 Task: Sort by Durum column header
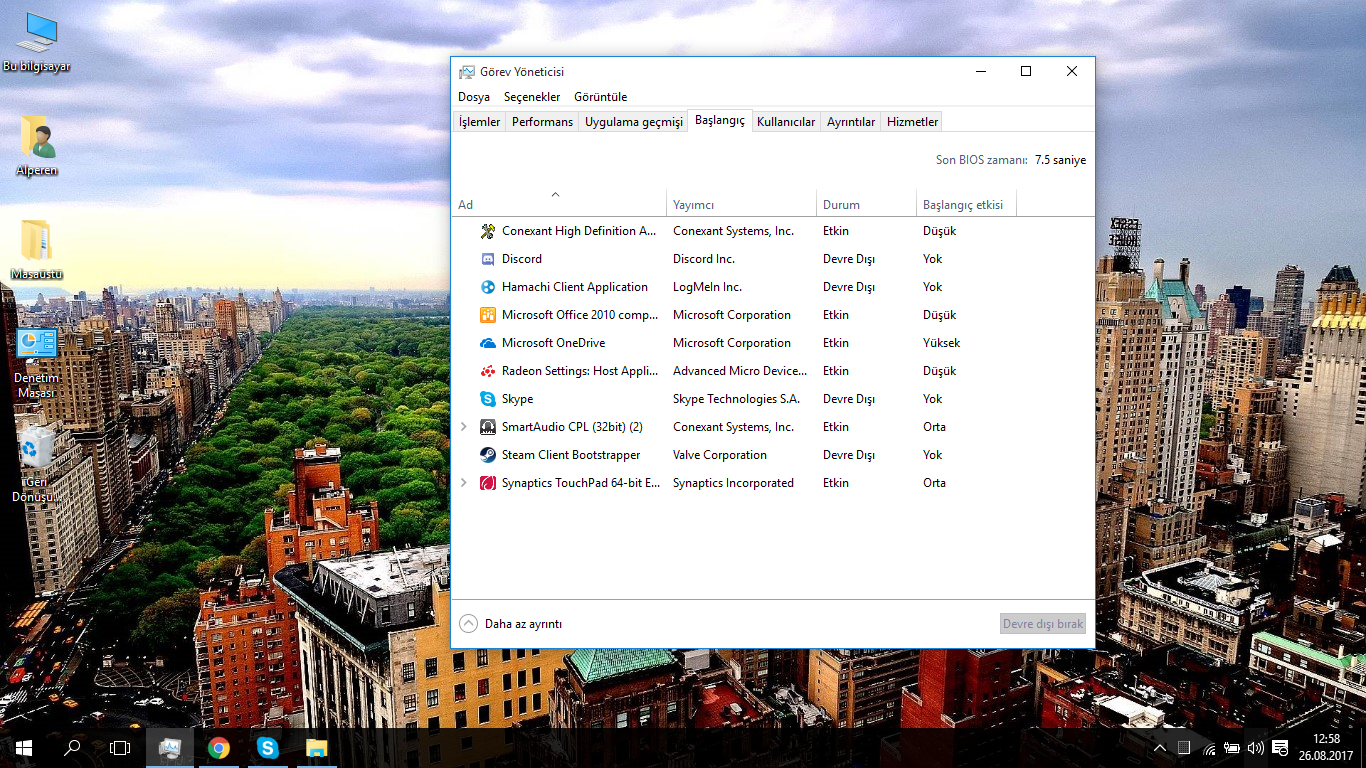[x=866, y=203]
